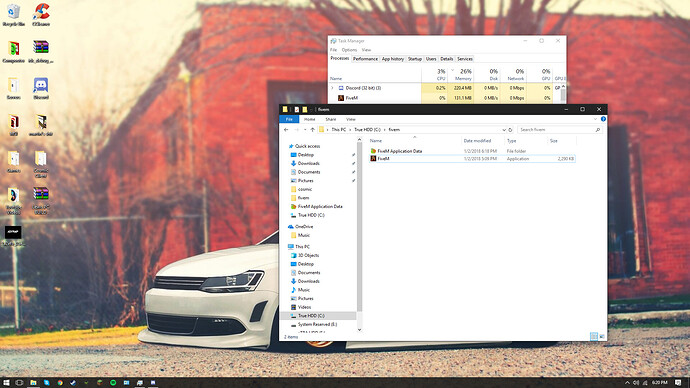Viewport: 690px width, 388px height.
Task: Sort files by Date modified column
Action: (477, 141)
